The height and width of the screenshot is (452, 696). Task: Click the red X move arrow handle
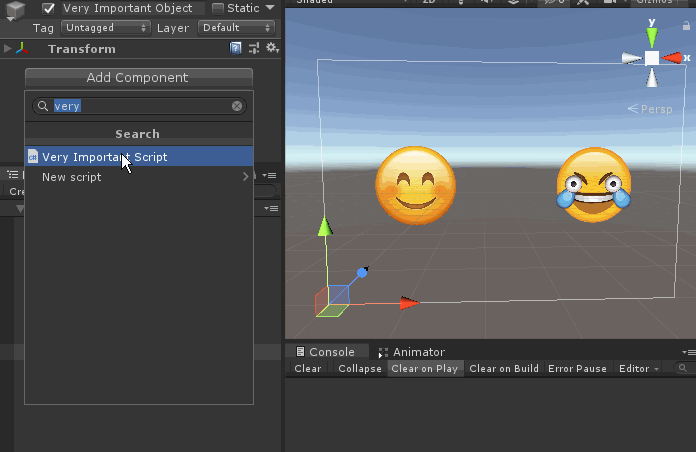click(410, 303)
